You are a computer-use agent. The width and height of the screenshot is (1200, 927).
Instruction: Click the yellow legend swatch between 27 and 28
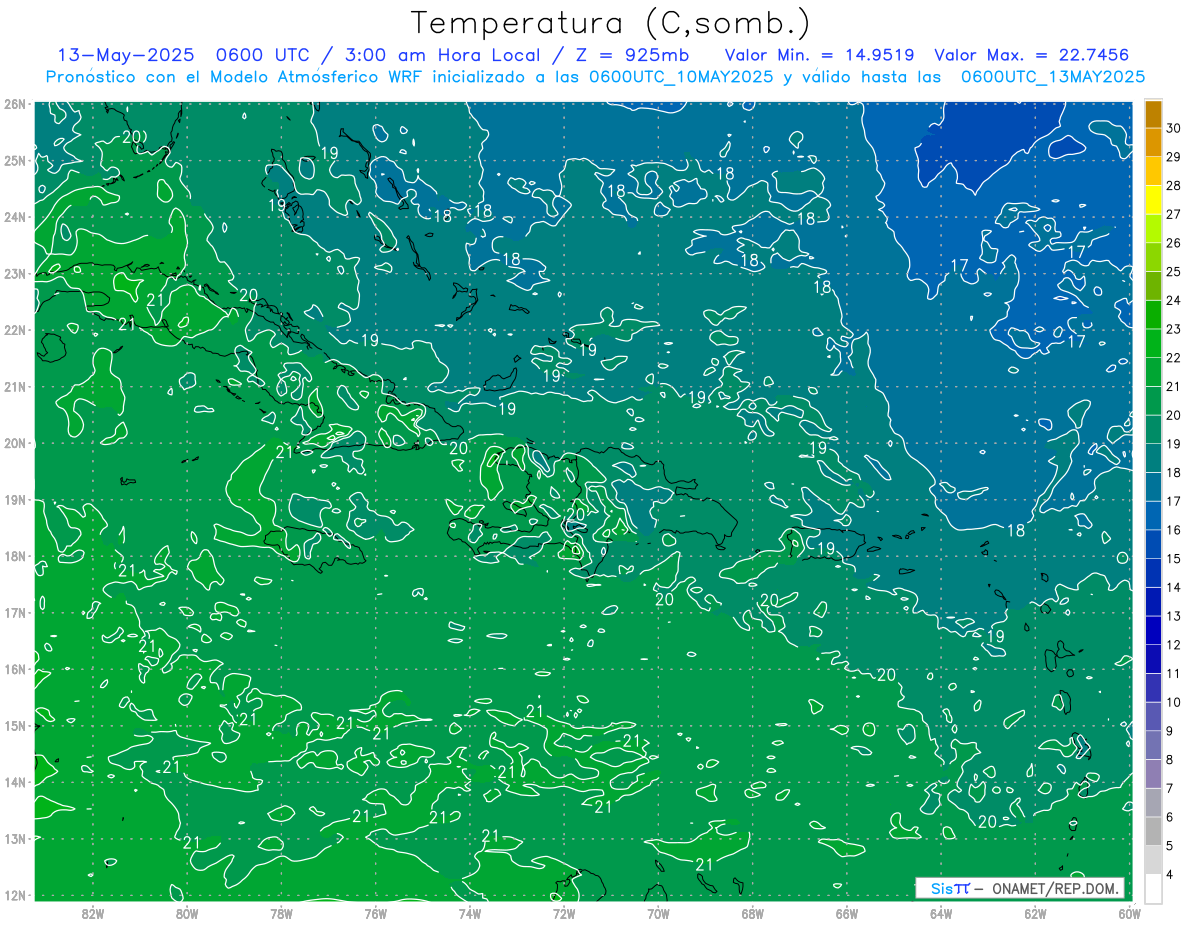(1154, 200)
